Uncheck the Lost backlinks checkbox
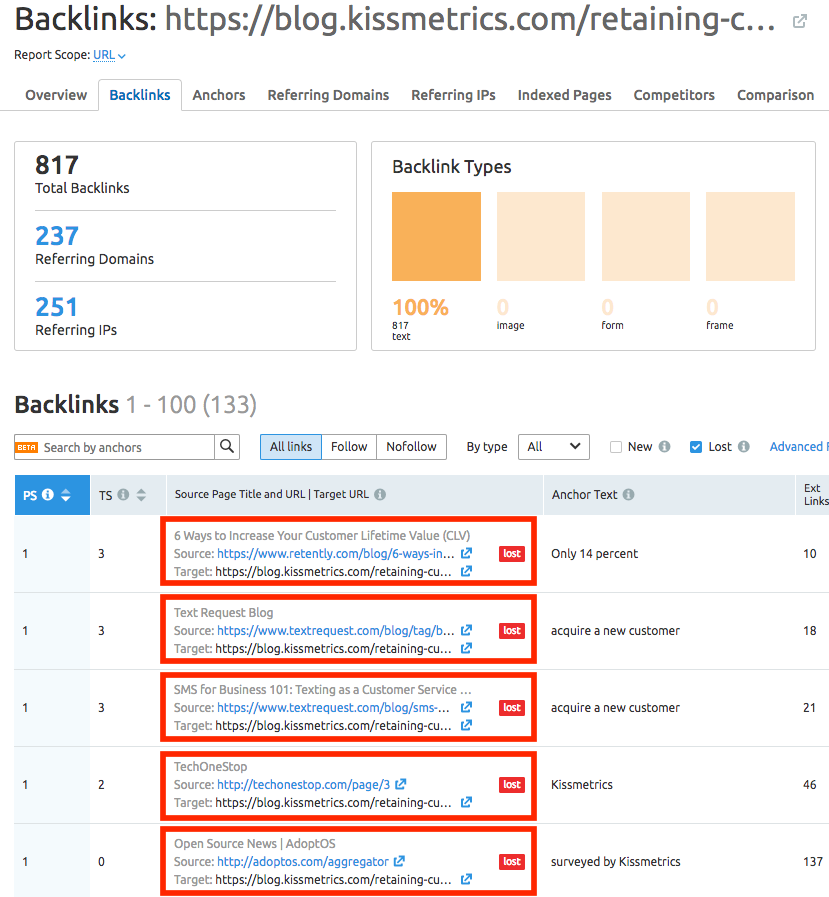Screen dimensions: 829x897 [x=696, y=447]
